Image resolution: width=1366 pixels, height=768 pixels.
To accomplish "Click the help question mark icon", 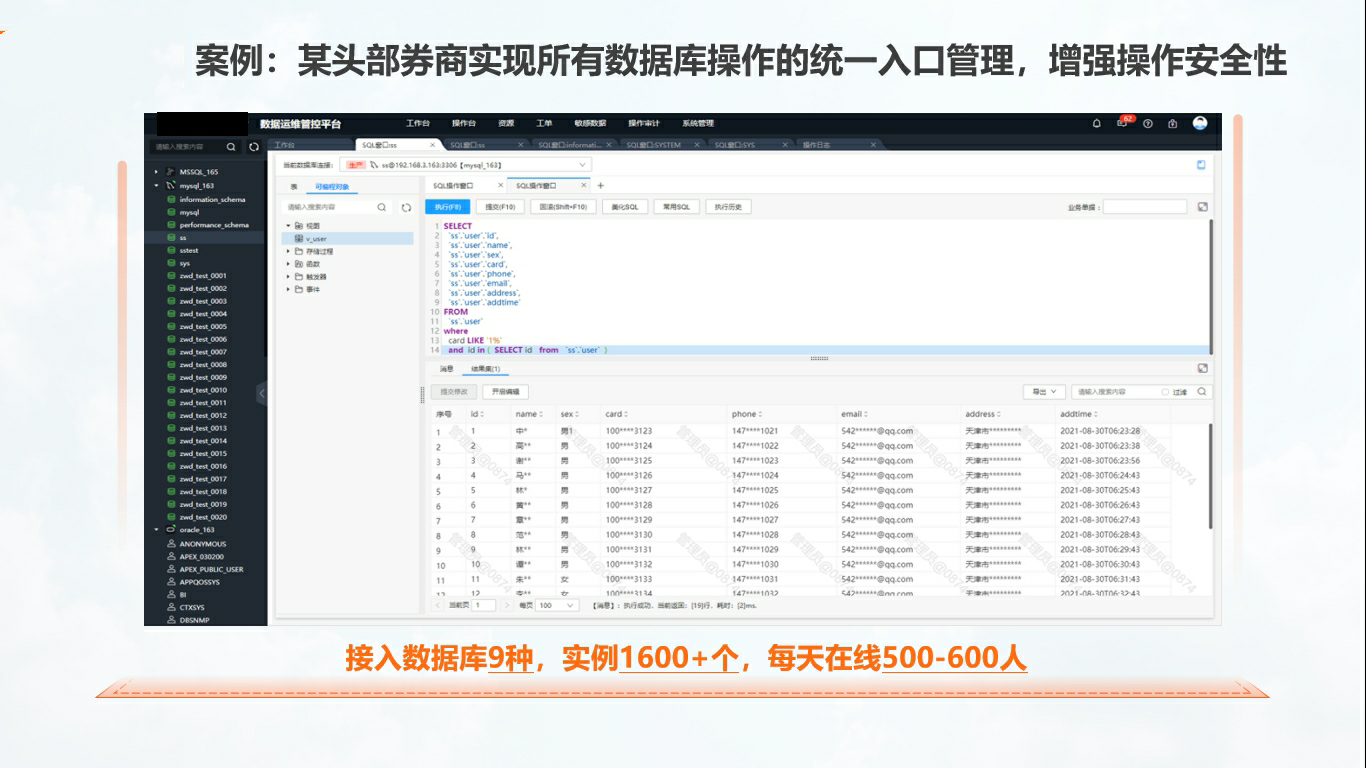I will click(1148, 124).
